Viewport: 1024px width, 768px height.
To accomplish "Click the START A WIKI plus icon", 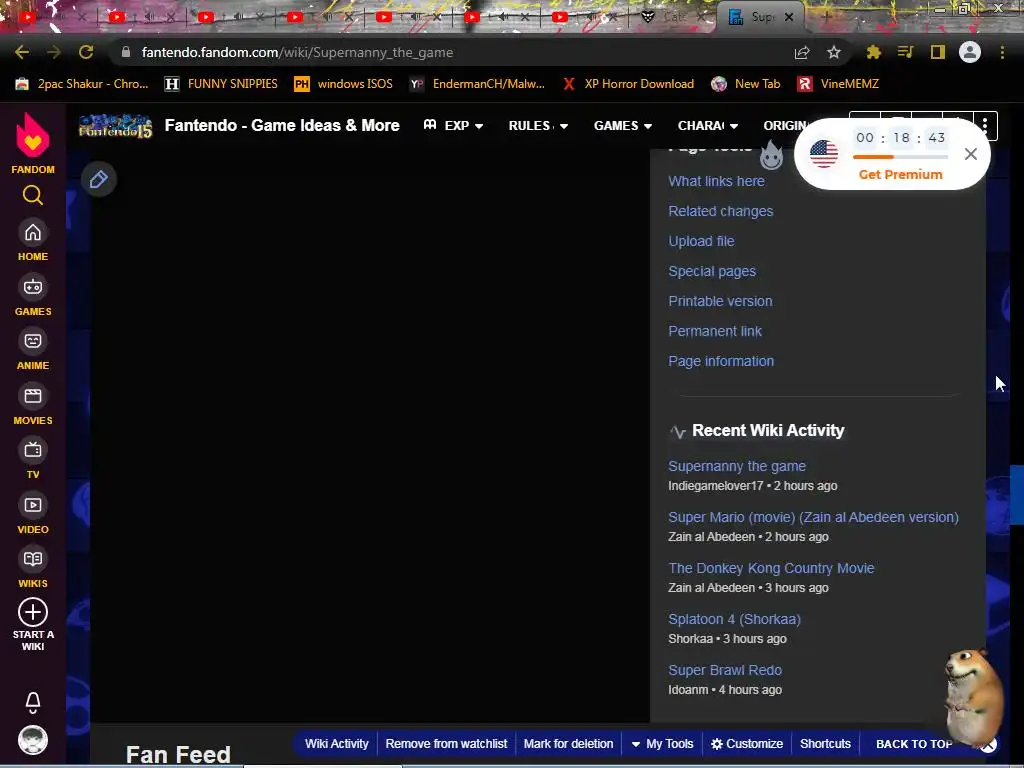I will (33, 612).
